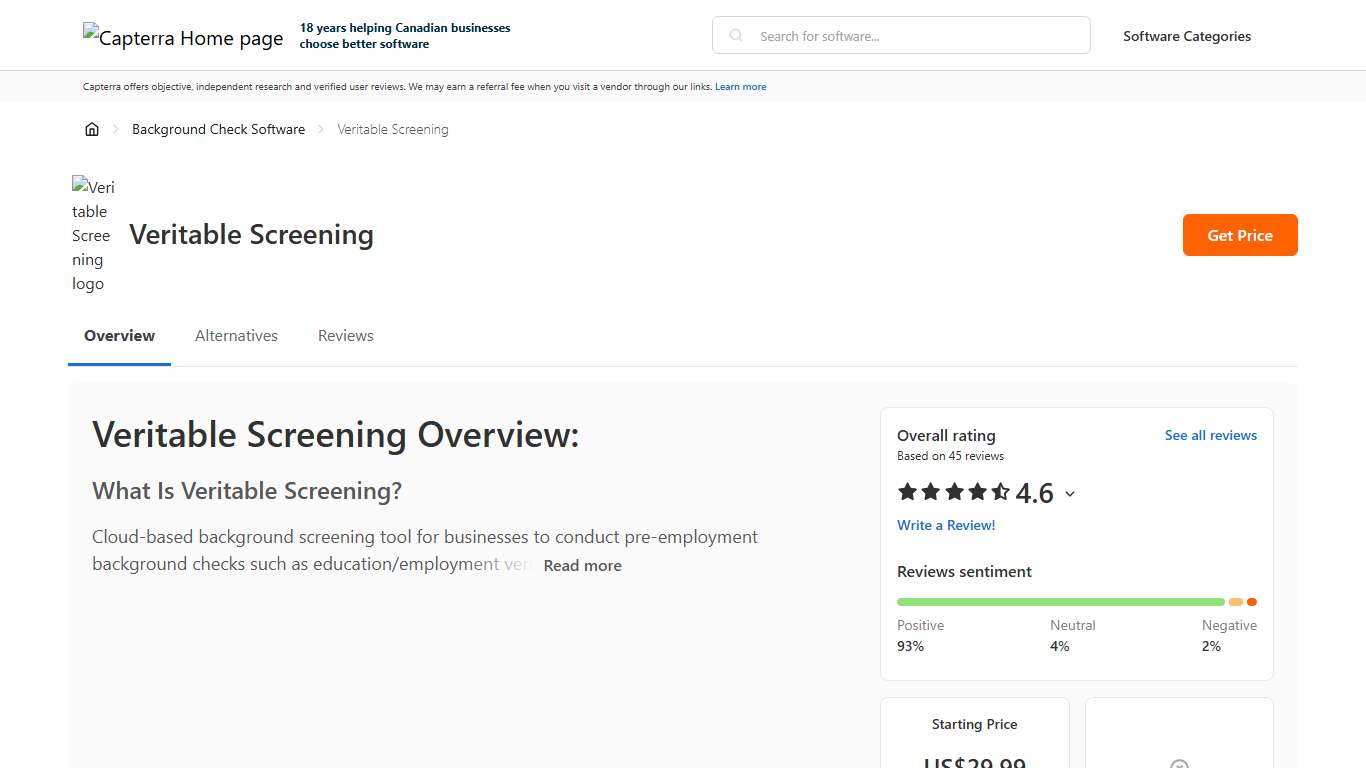
Task: Click the home icon in the breadcrumb
Action: 92,129
